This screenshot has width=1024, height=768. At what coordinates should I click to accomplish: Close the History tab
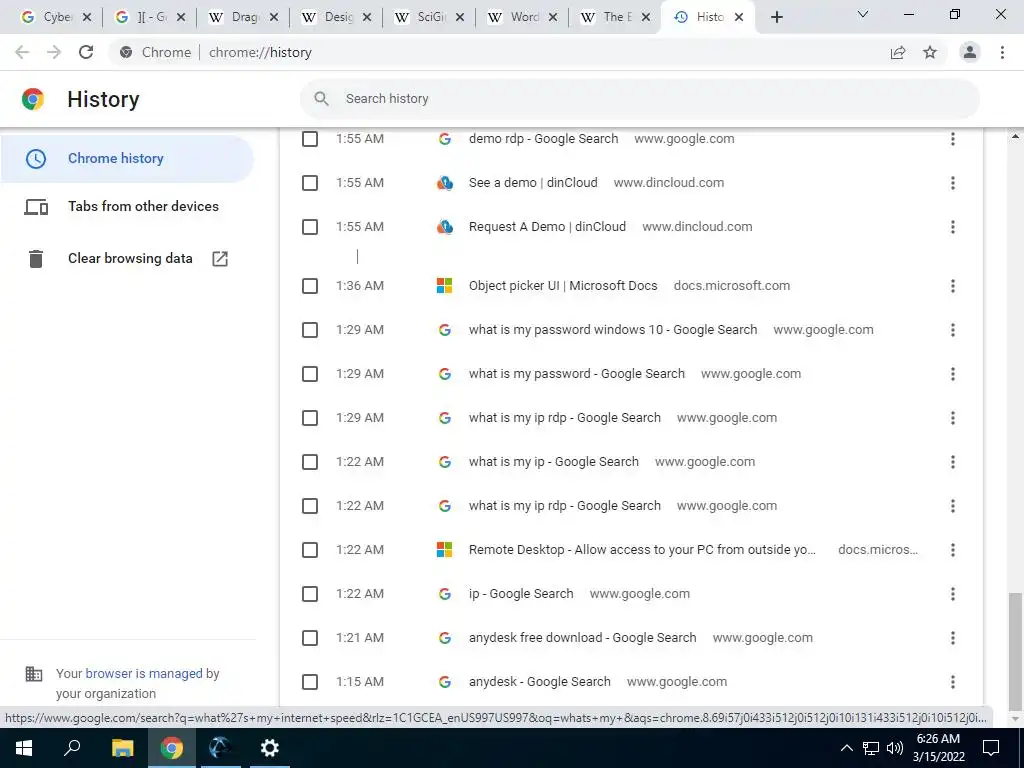739,18
